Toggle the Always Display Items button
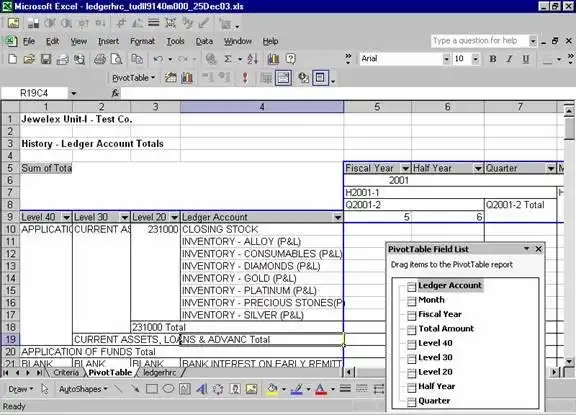The image size is (576, 415). click(x=283, y=78)
